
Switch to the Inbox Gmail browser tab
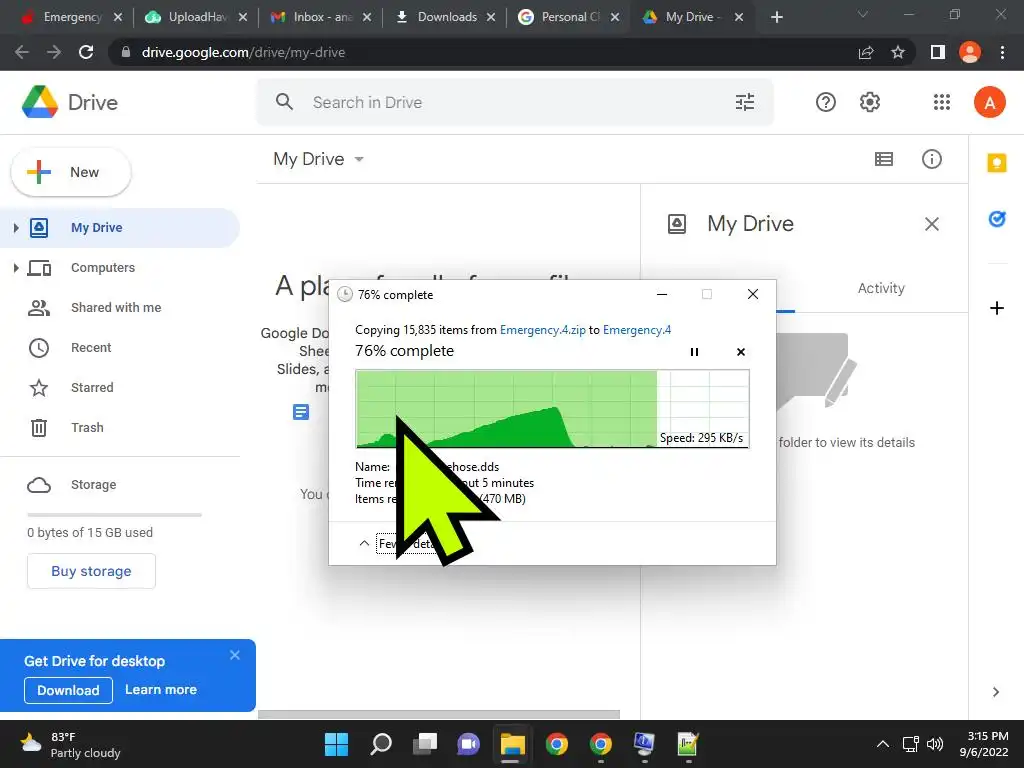[321, 17]
